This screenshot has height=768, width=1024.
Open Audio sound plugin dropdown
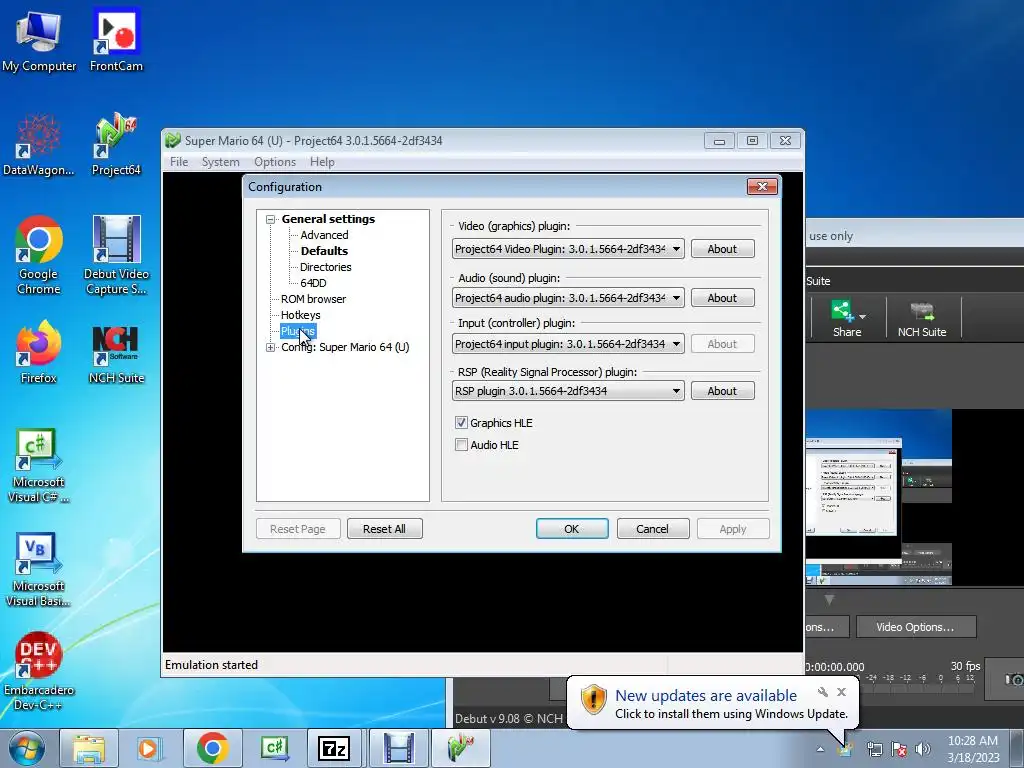point(568,298)
